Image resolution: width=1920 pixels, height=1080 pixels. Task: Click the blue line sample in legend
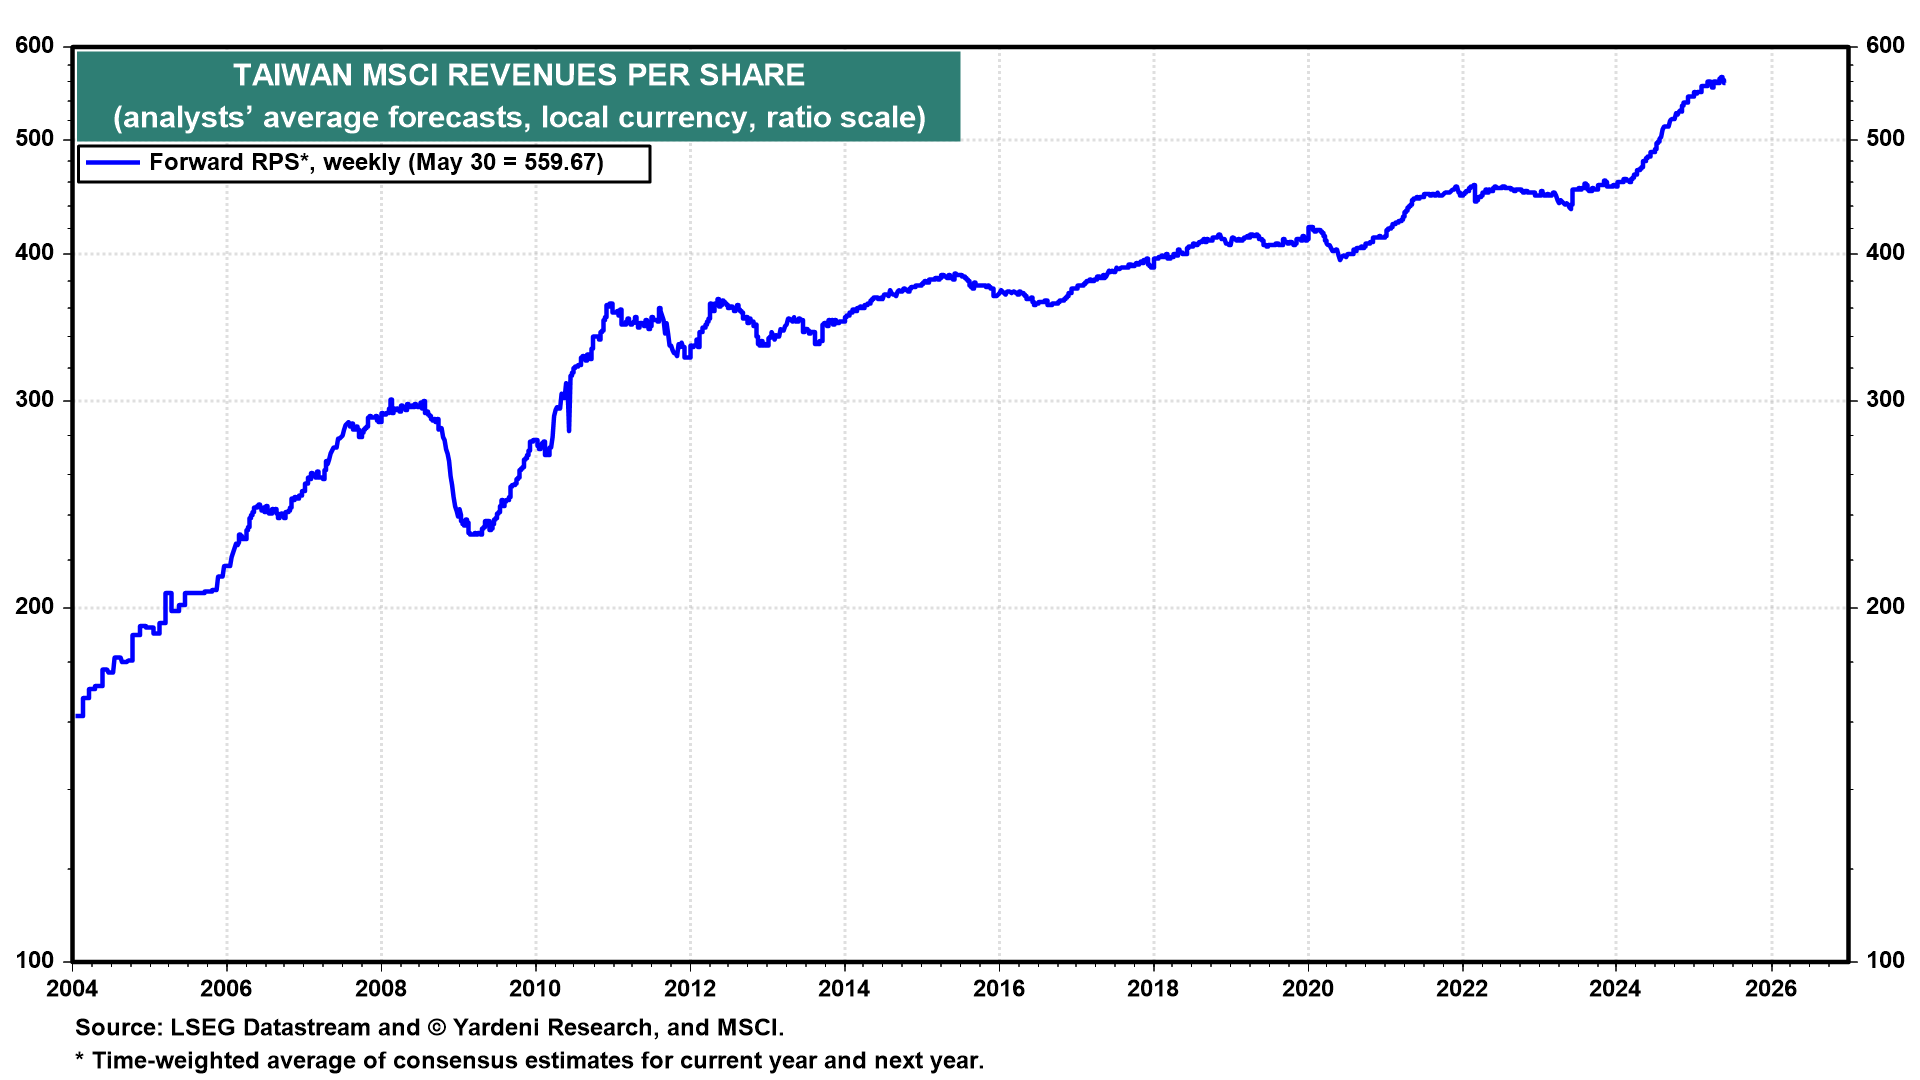(112, 162)
